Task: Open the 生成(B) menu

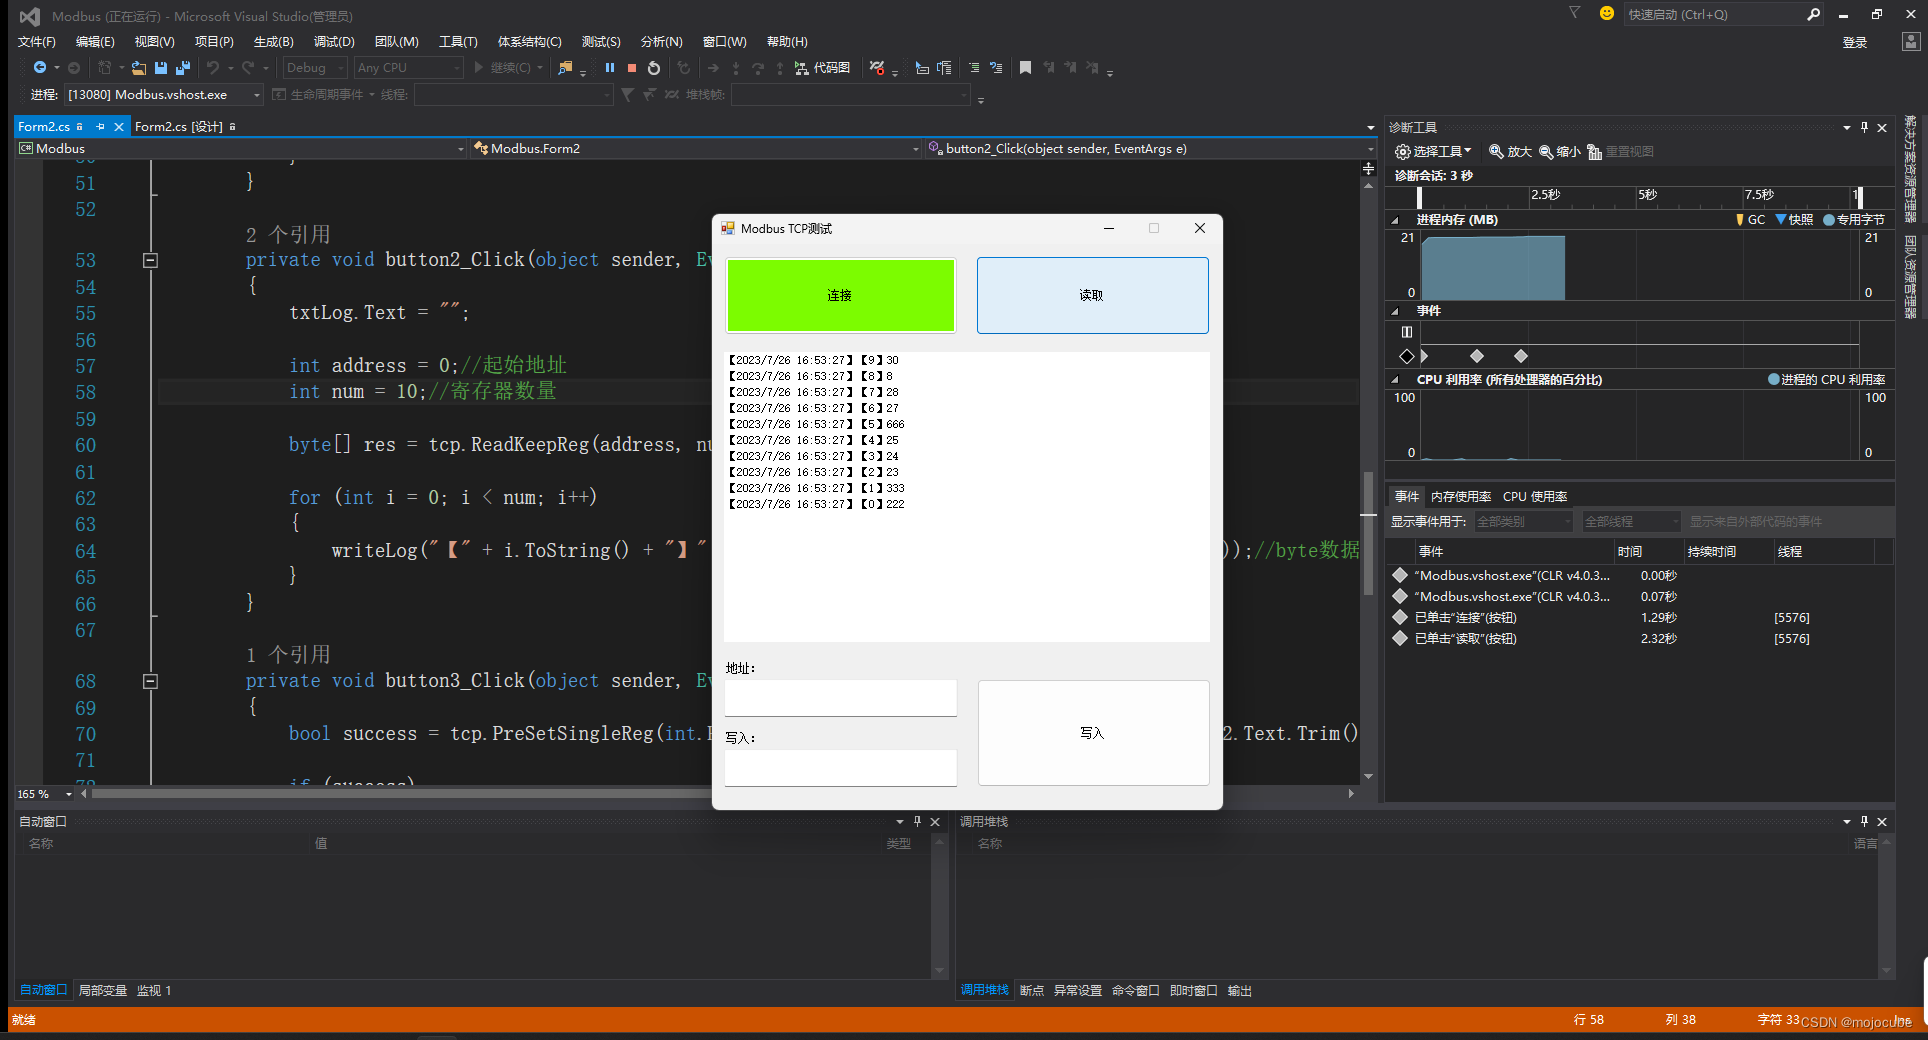Action: tap(274, 42)
